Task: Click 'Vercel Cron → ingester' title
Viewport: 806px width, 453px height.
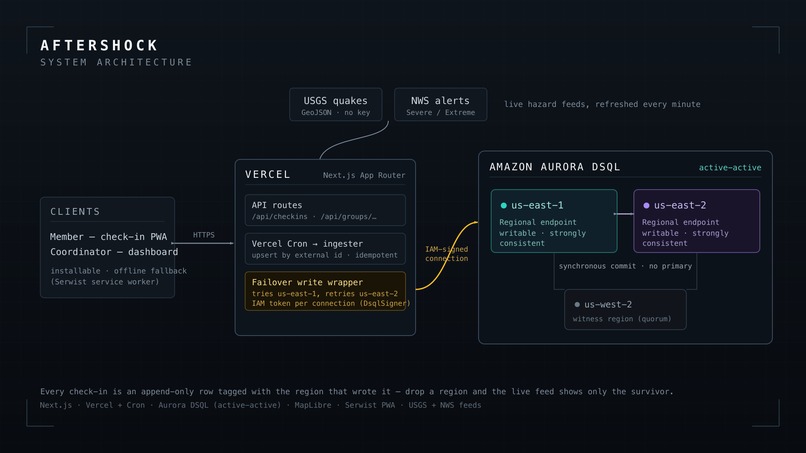Action: [x=307, y=244]
